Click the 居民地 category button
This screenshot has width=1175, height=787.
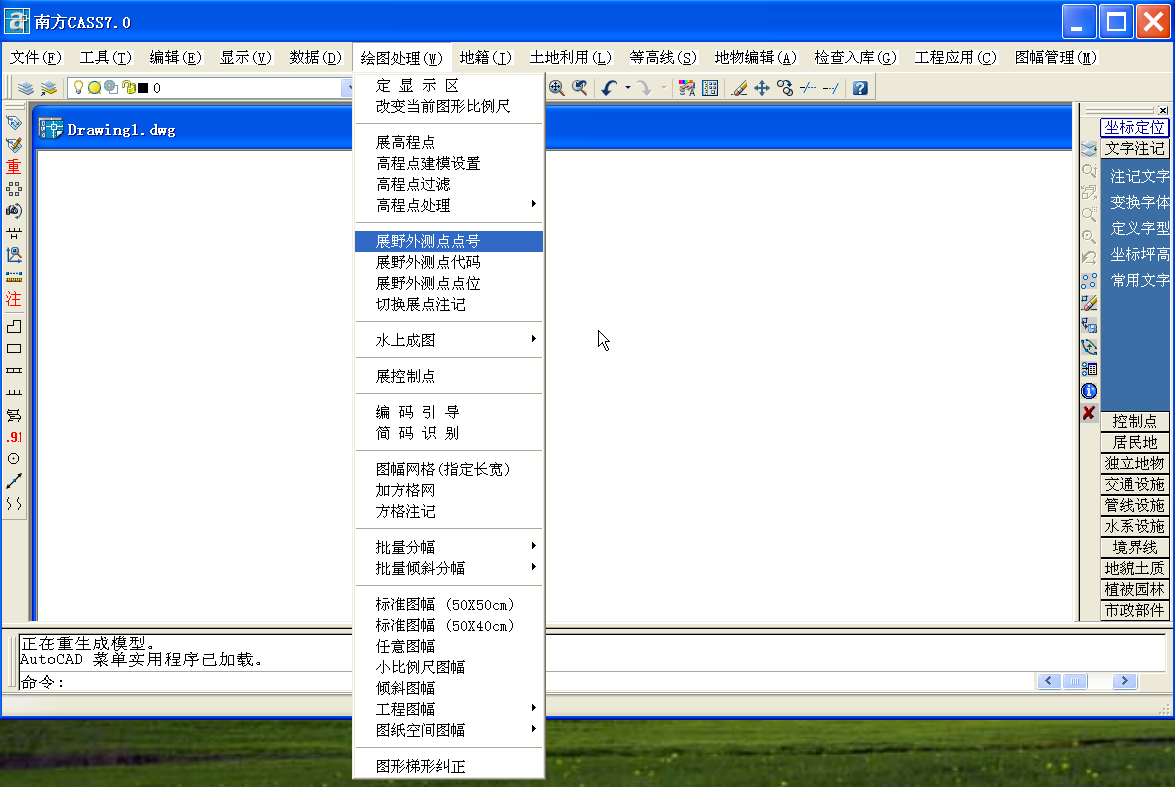click(x=1135, y=442)
